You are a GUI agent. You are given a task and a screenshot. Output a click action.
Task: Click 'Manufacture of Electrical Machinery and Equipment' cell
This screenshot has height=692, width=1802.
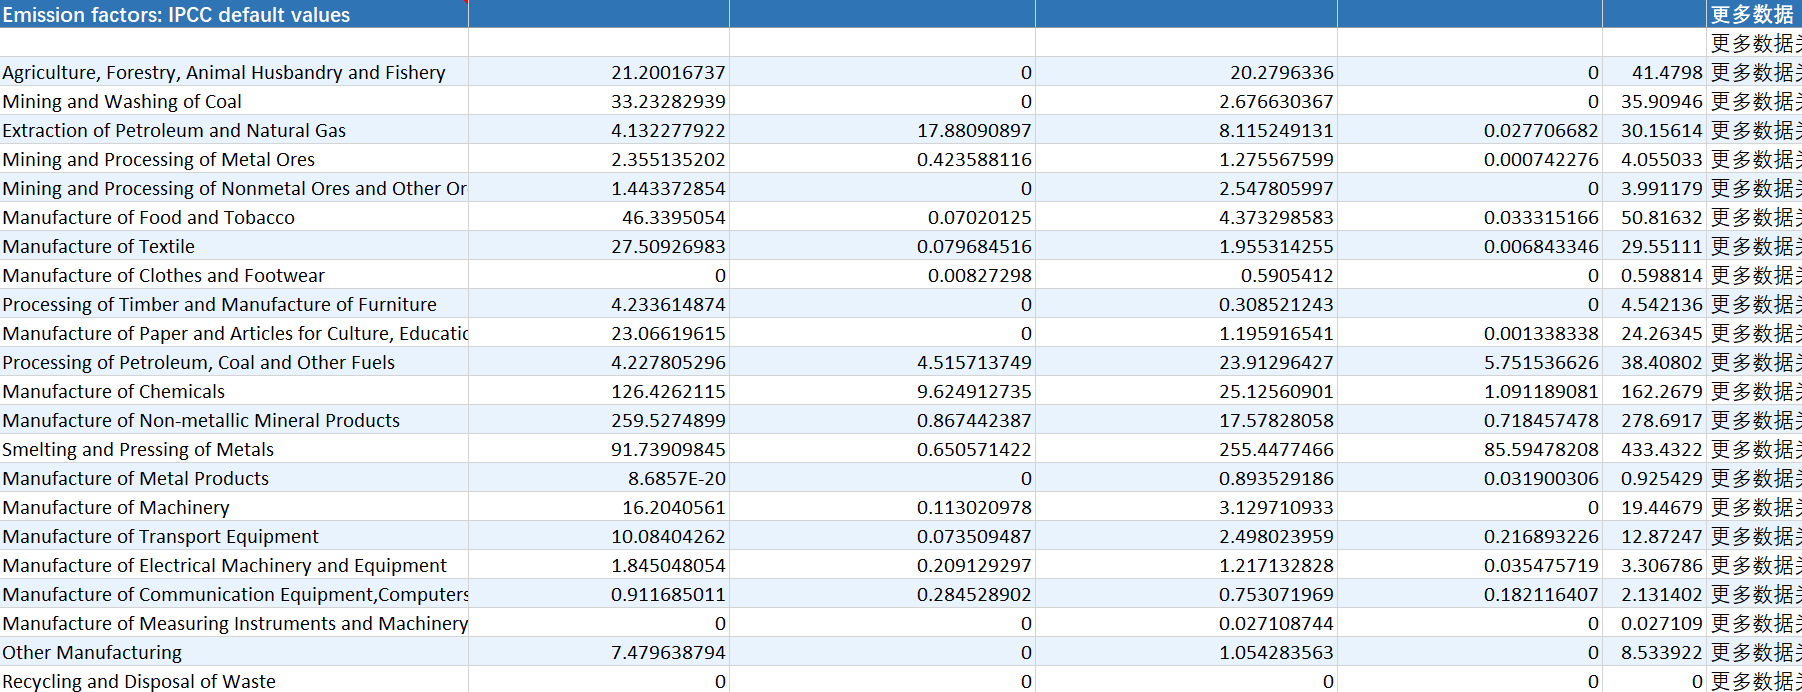click(234, 565)
